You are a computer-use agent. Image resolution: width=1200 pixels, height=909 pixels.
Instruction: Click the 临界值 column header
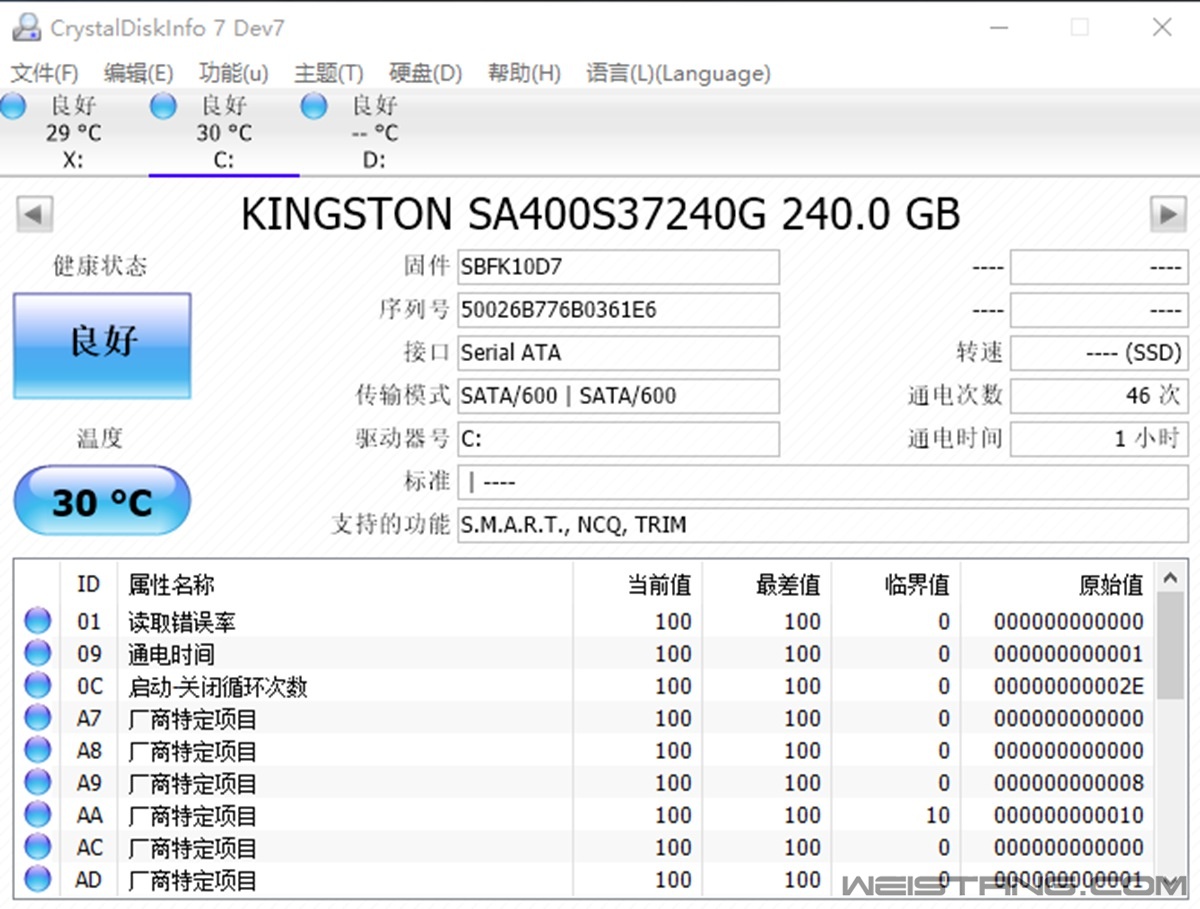(x=896, y=584)
